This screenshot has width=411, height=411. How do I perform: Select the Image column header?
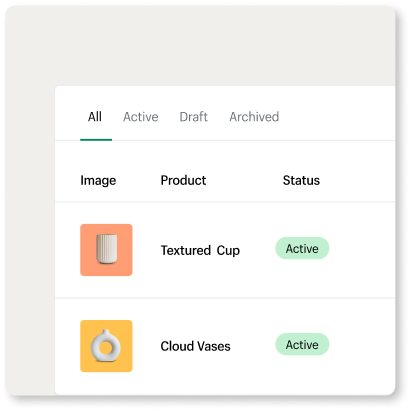pyautogui.click(x=98, y=180)
